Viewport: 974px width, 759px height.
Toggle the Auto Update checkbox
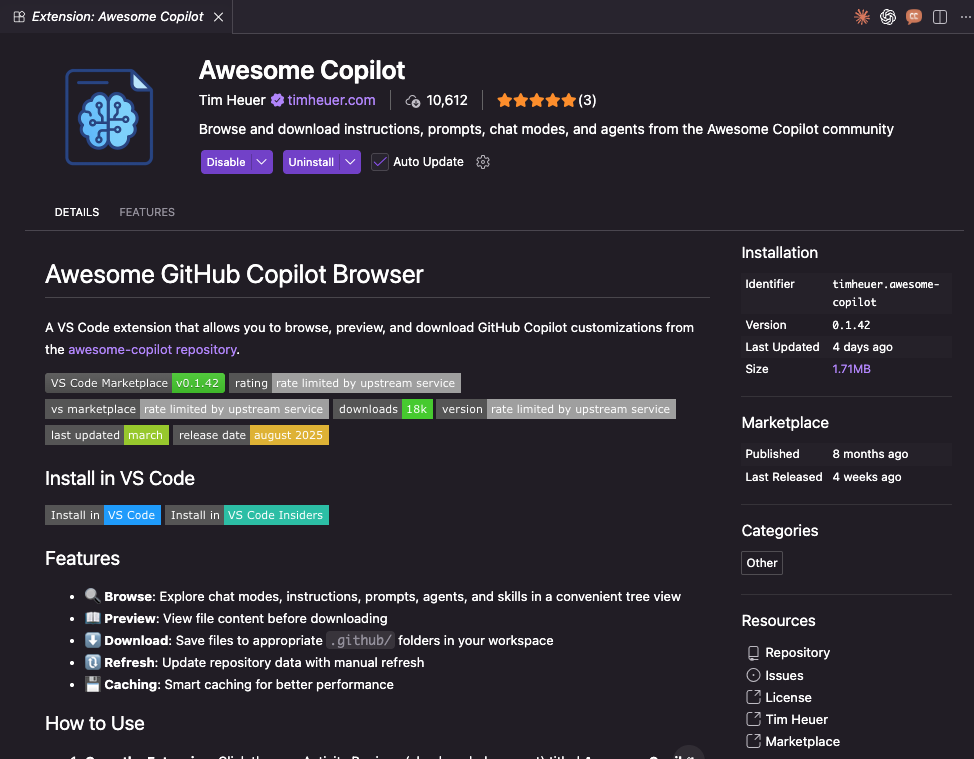(x=380, y=162)
